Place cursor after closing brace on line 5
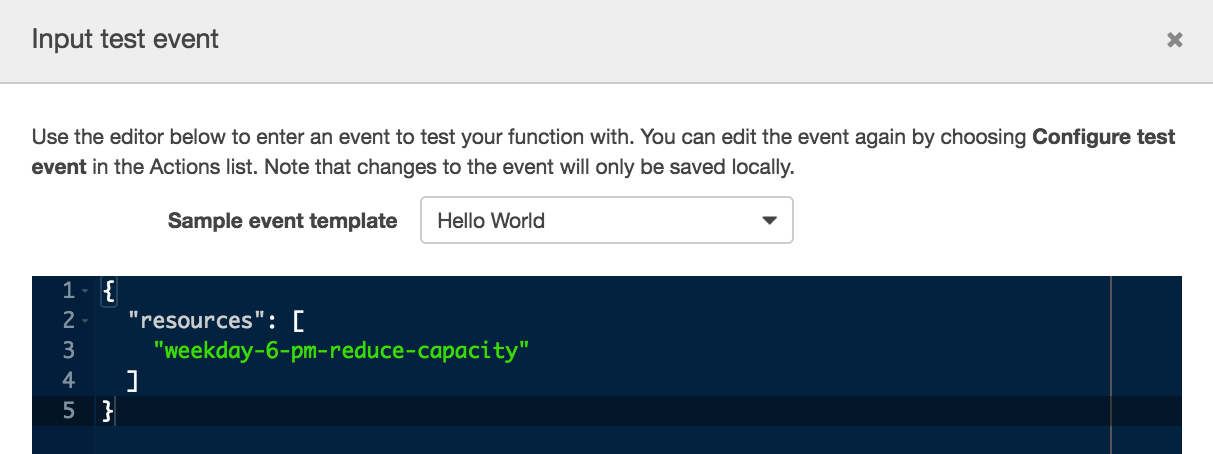The width and height of the screenshot is (1213, 454). coord(115,410)
